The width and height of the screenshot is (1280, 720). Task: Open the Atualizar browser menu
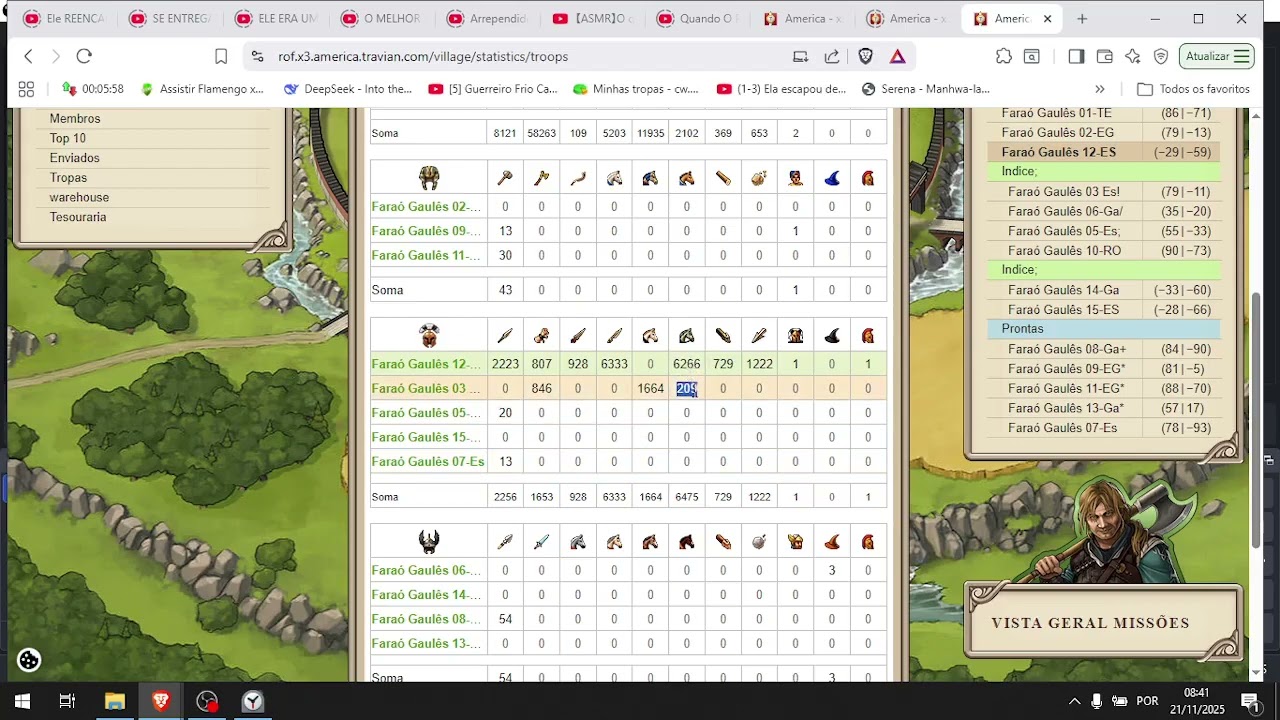coord(1216,57)
